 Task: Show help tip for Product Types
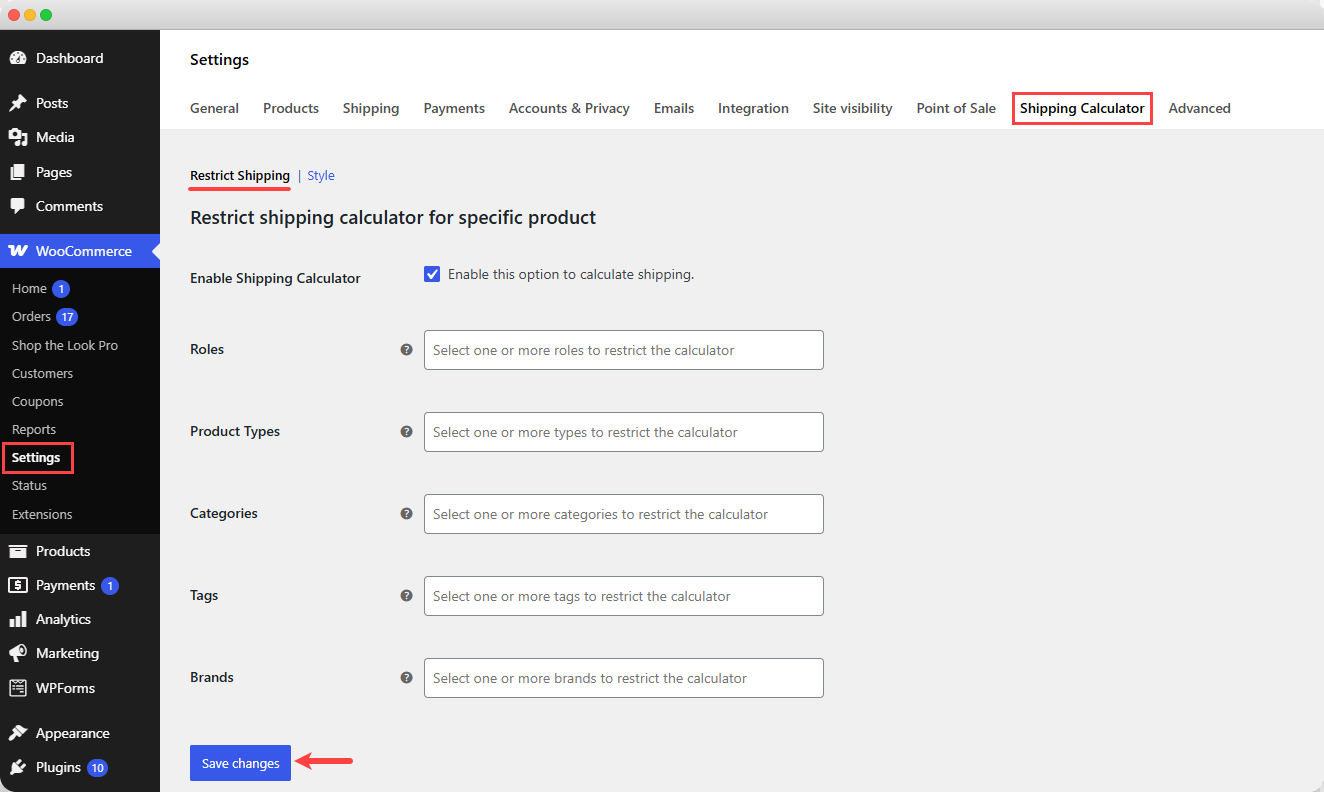pyautogui.click(x=406, y=432)
